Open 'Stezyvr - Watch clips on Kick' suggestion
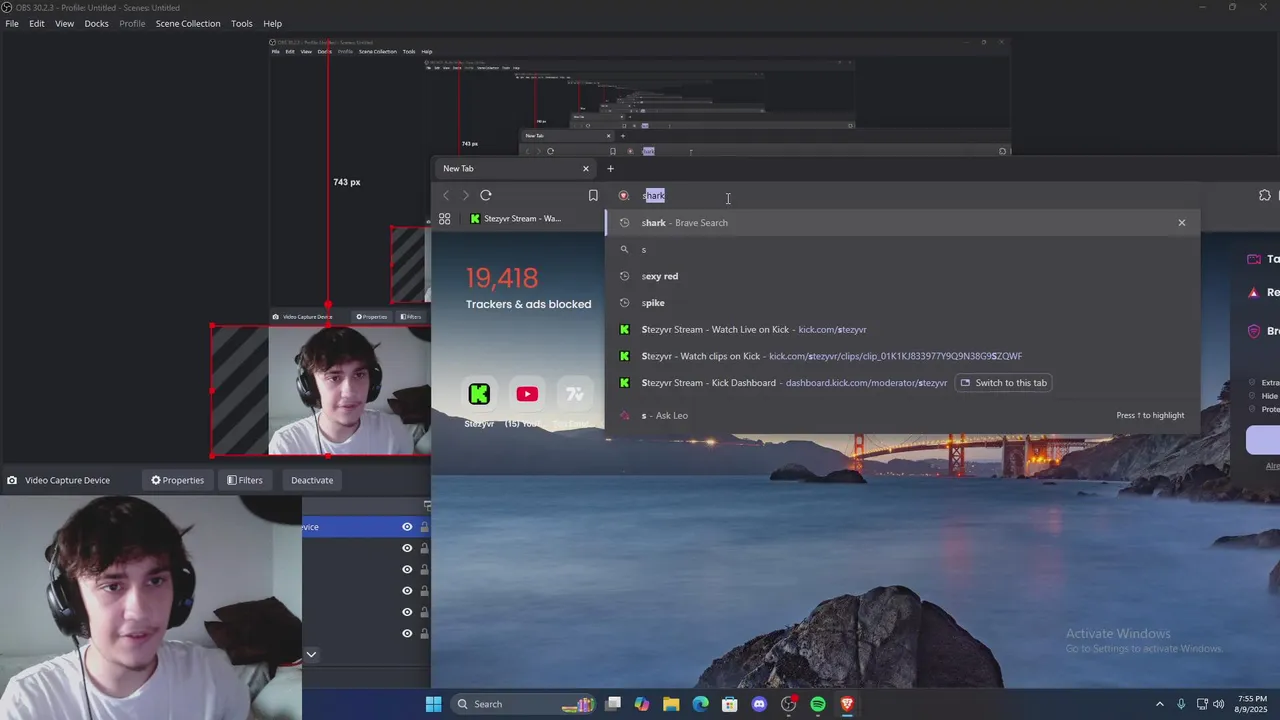 pos(902,356)
